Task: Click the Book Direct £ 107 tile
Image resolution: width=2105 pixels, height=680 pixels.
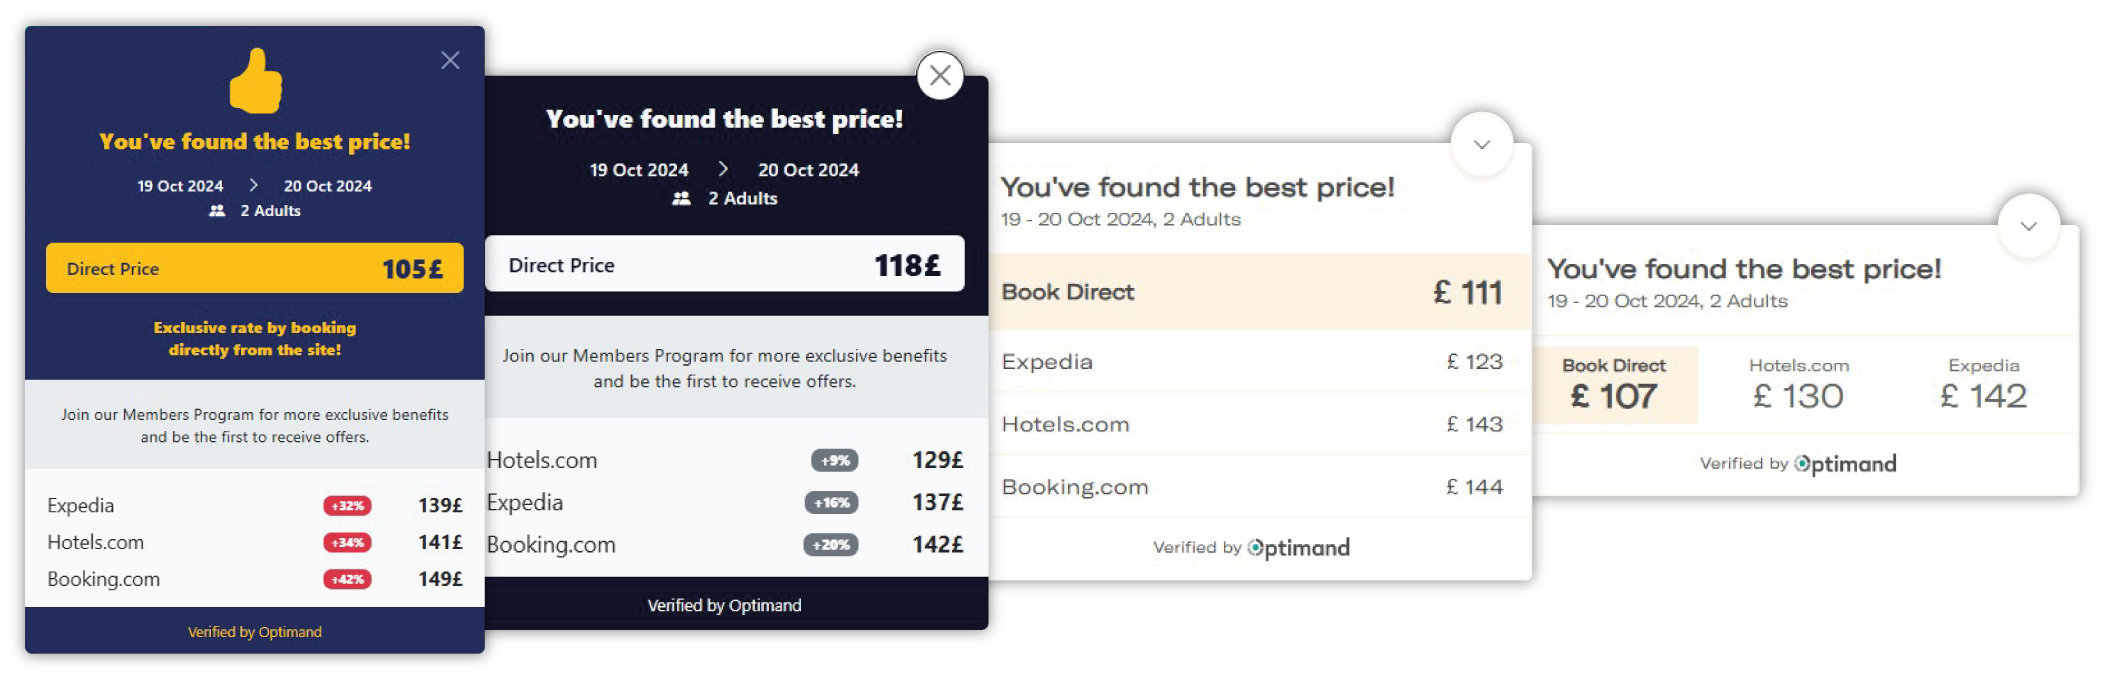Action: pyautogui.click(x=1614, y=385)
